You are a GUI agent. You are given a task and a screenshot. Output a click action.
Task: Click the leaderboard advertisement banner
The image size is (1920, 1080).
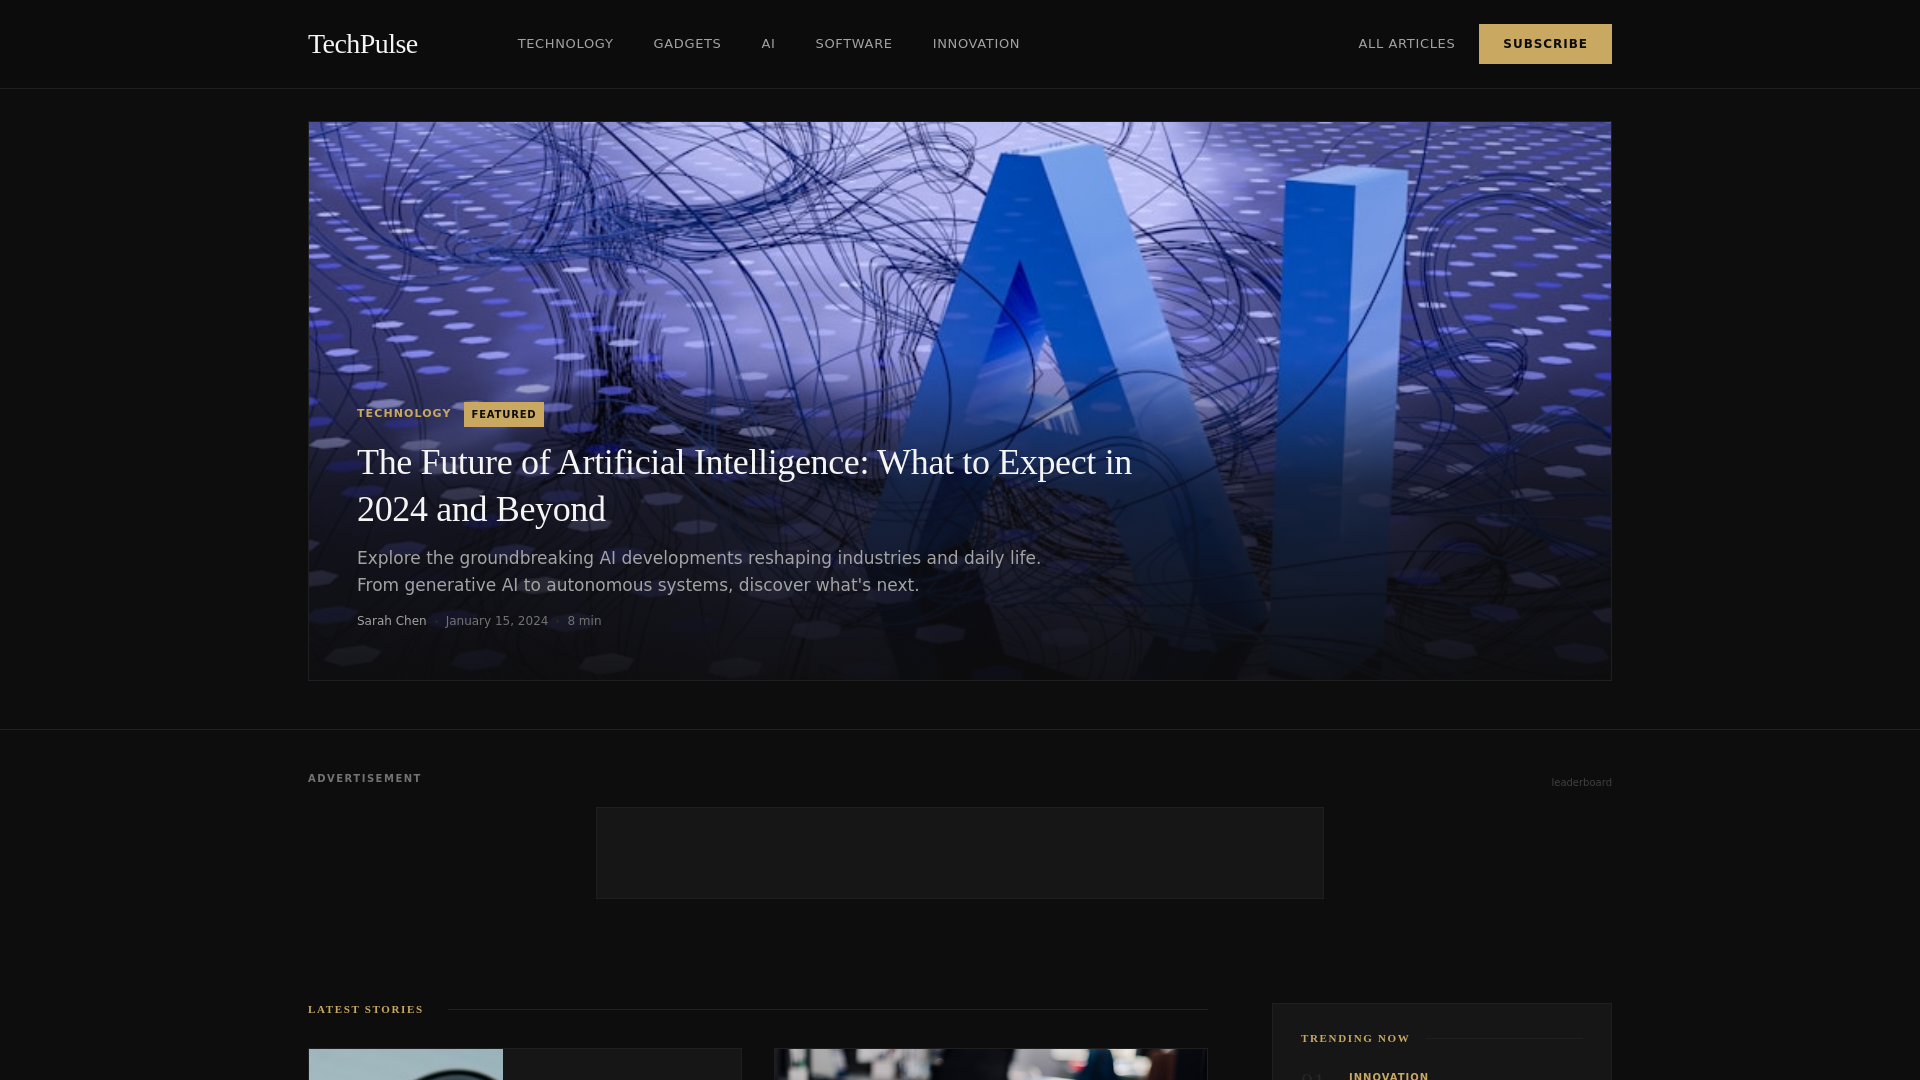960,853
